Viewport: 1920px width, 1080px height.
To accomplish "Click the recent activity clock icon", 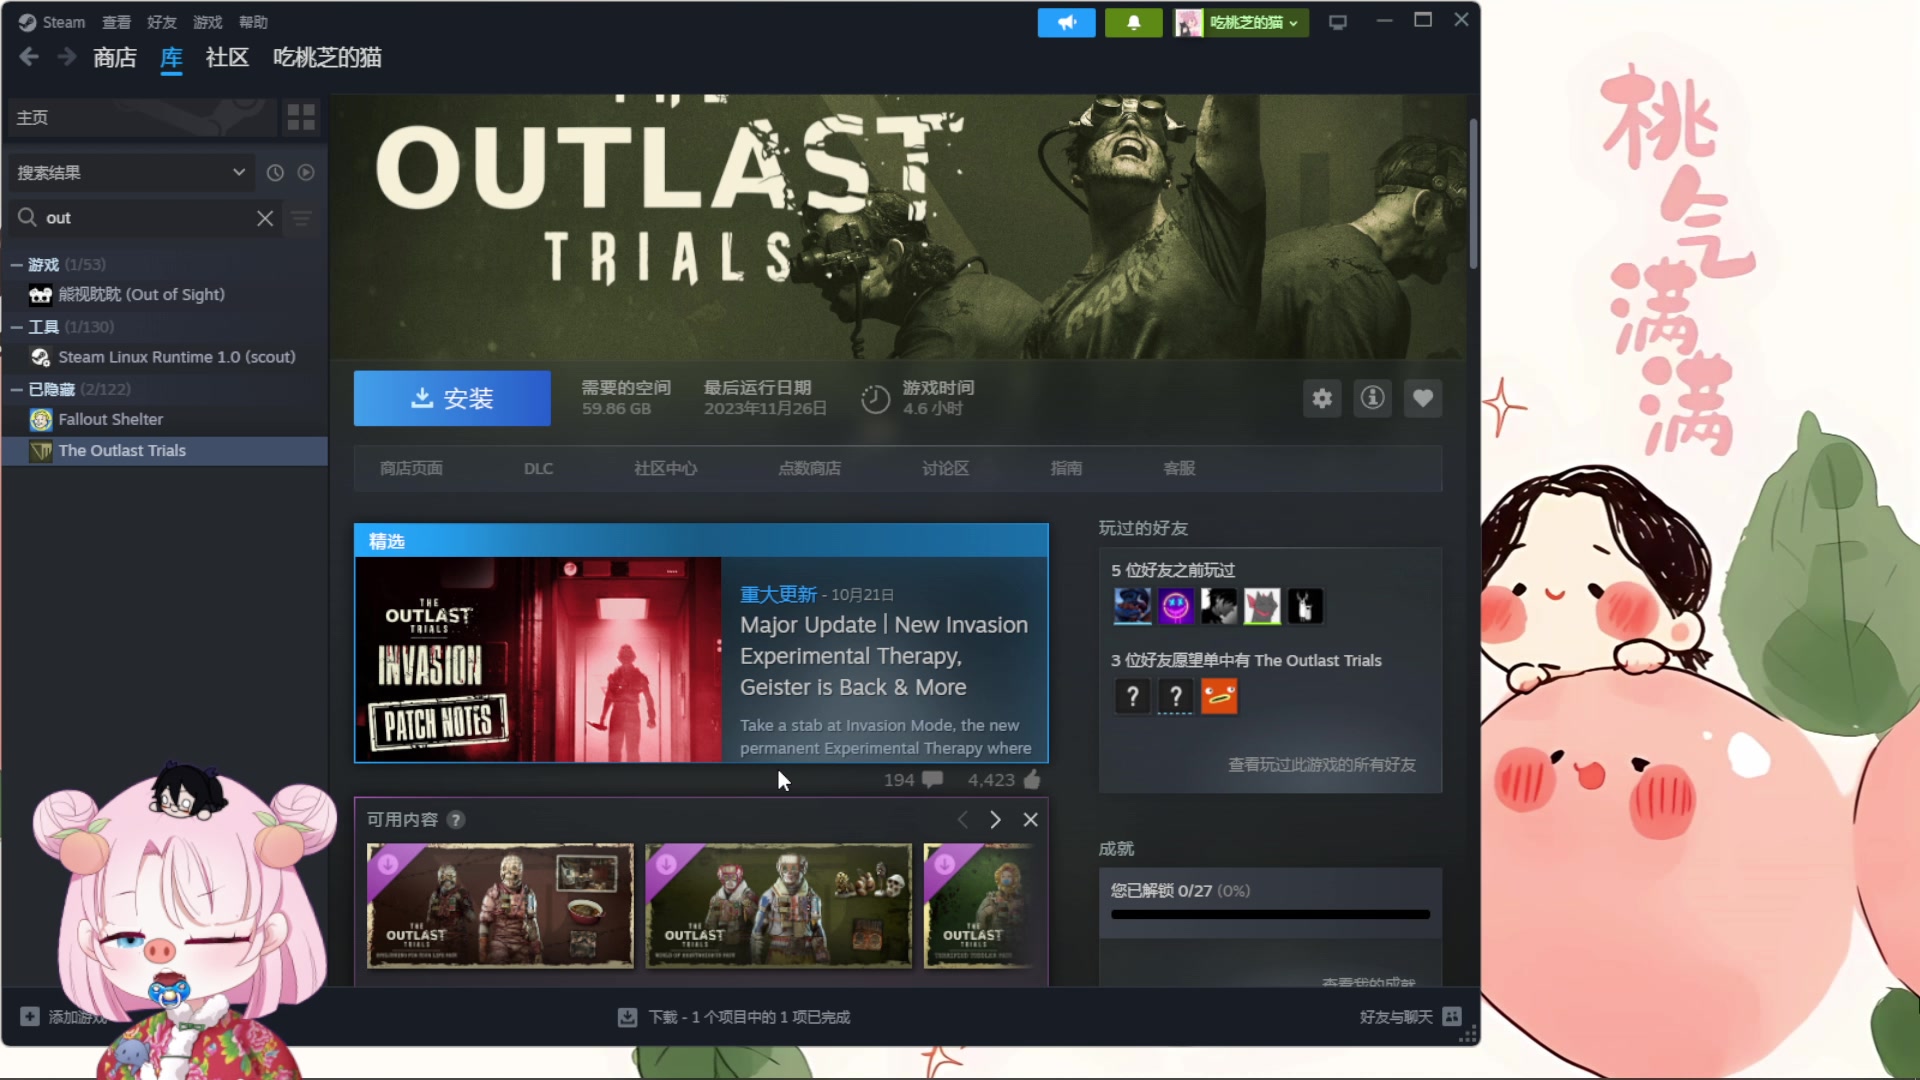I will coord(275,172).
